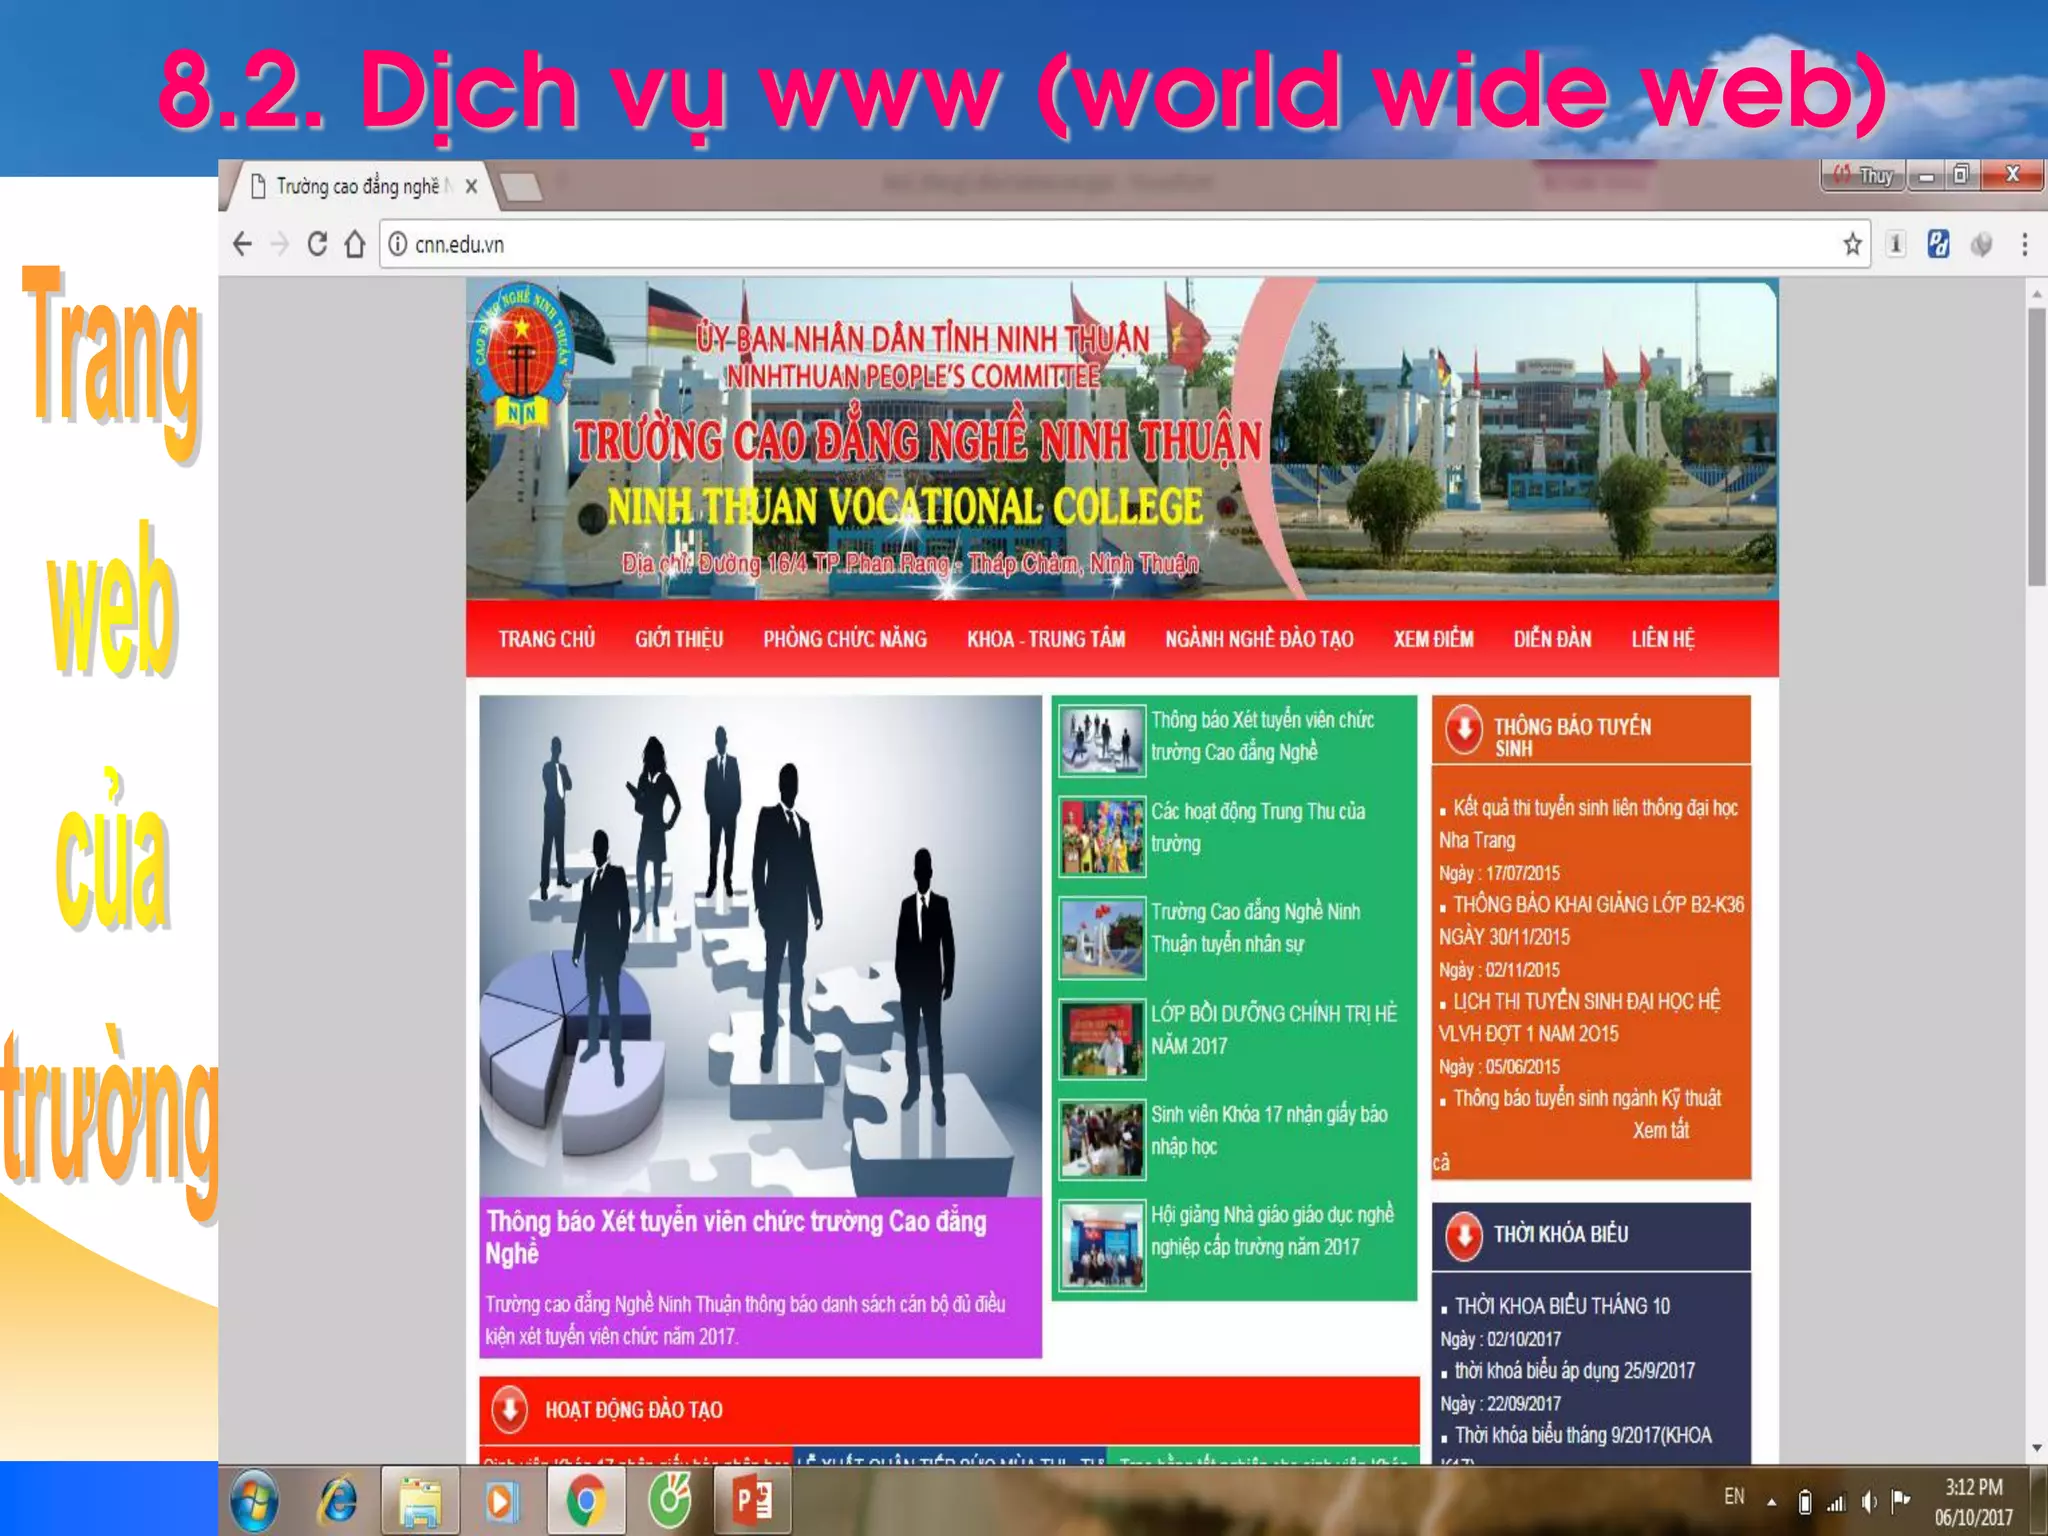The height and width of the screenshot is (1536, 2048).
Task: Click thumbnail for tuyển nhân sự news
Action: coord(1102,938)
